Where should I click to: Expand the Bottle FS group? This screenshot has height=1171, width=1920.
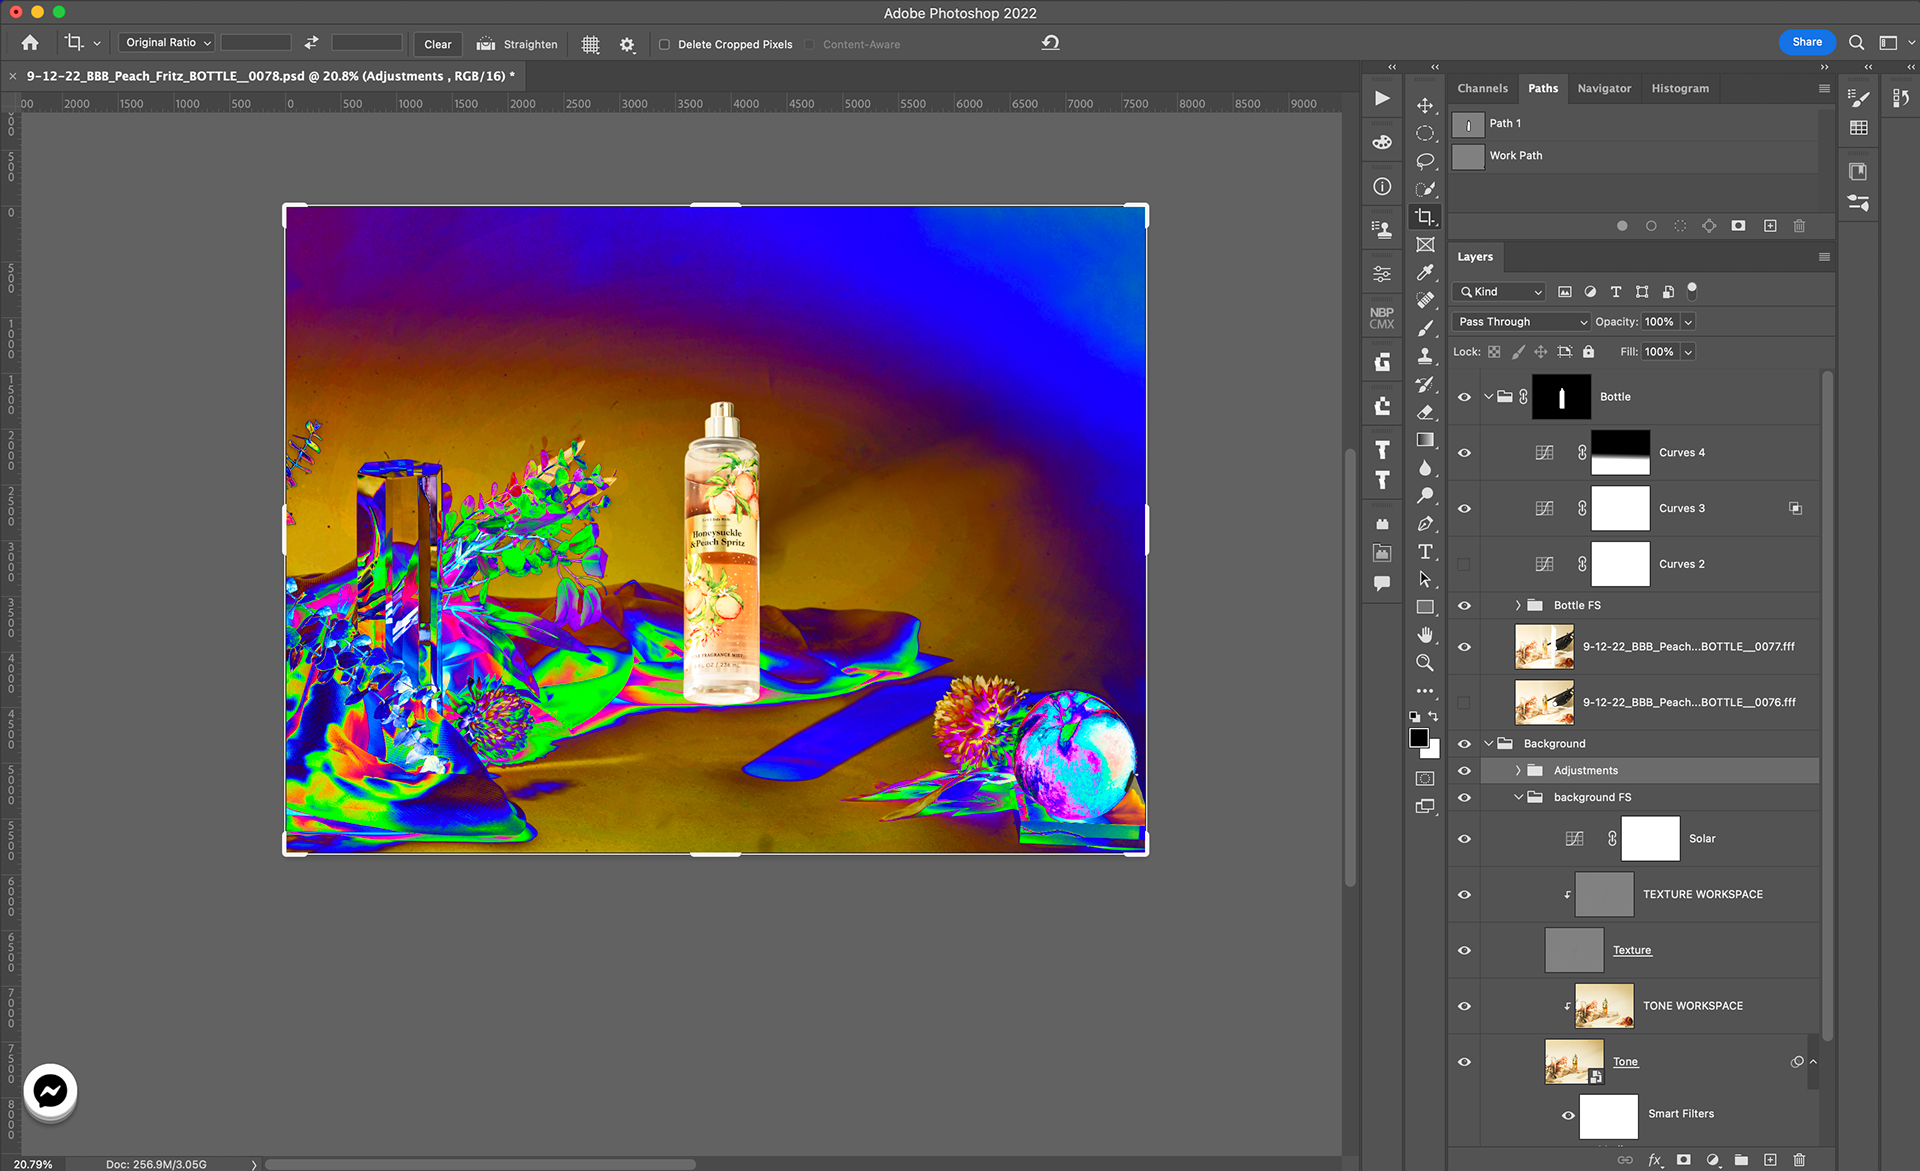pyautogui.click(x=1517, y=605)
